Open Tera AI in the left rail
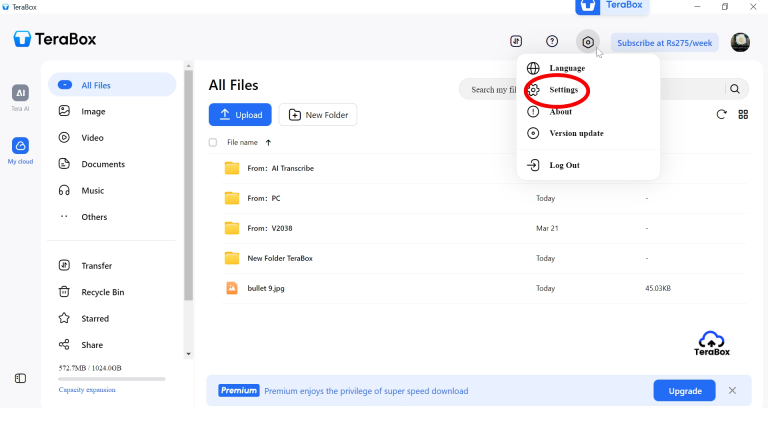This screenshot has width=768, height=432. 20,97
